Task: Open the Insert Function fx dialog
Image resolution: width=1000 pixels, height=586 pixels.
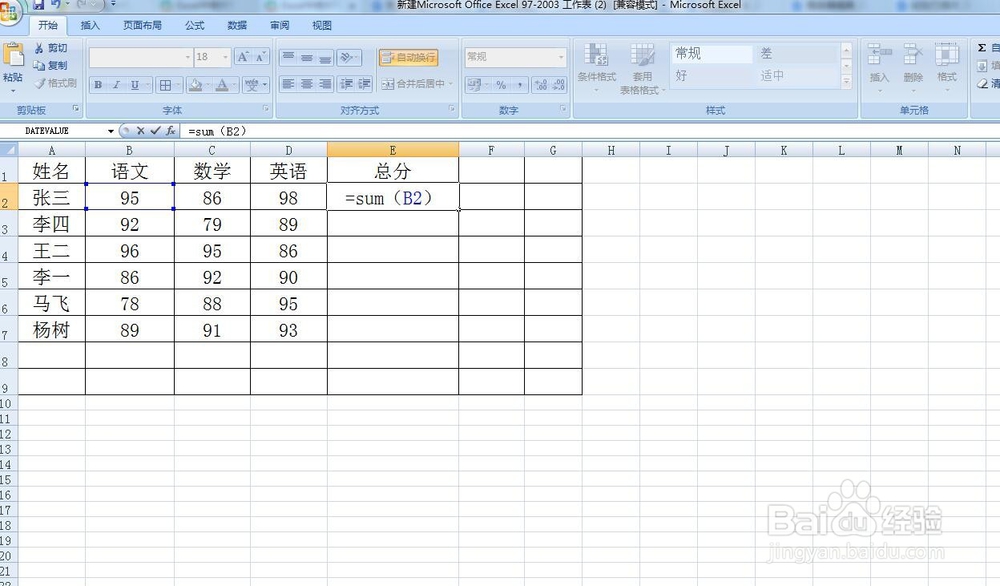Action: coord(170,131)
